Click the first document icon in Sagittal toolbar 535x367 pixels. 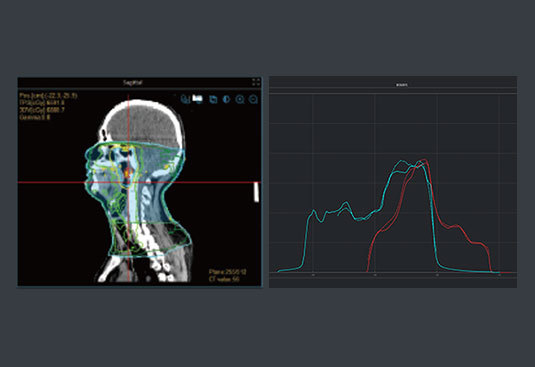(x=185, y=99)
